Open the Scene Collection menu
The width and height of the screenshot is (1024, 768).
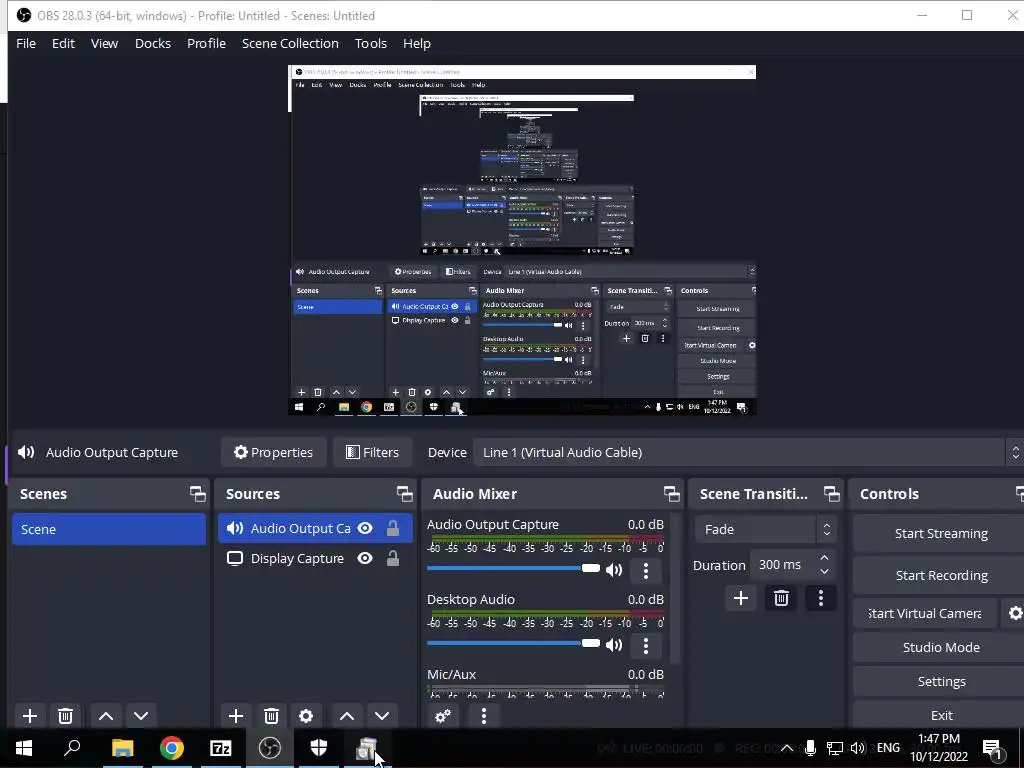tap(290, 44)
